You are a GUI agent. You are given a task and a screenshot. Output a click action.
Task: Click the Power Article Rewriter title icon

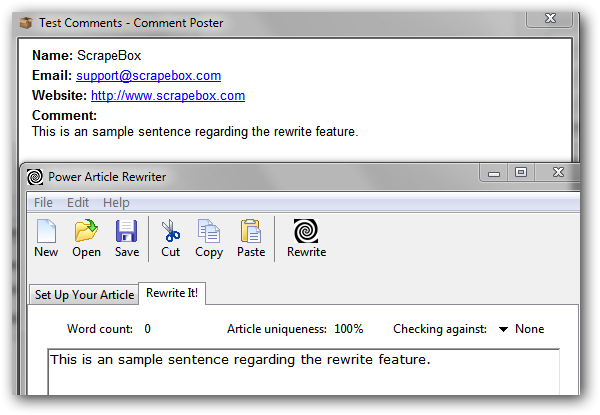pos(35,177)
